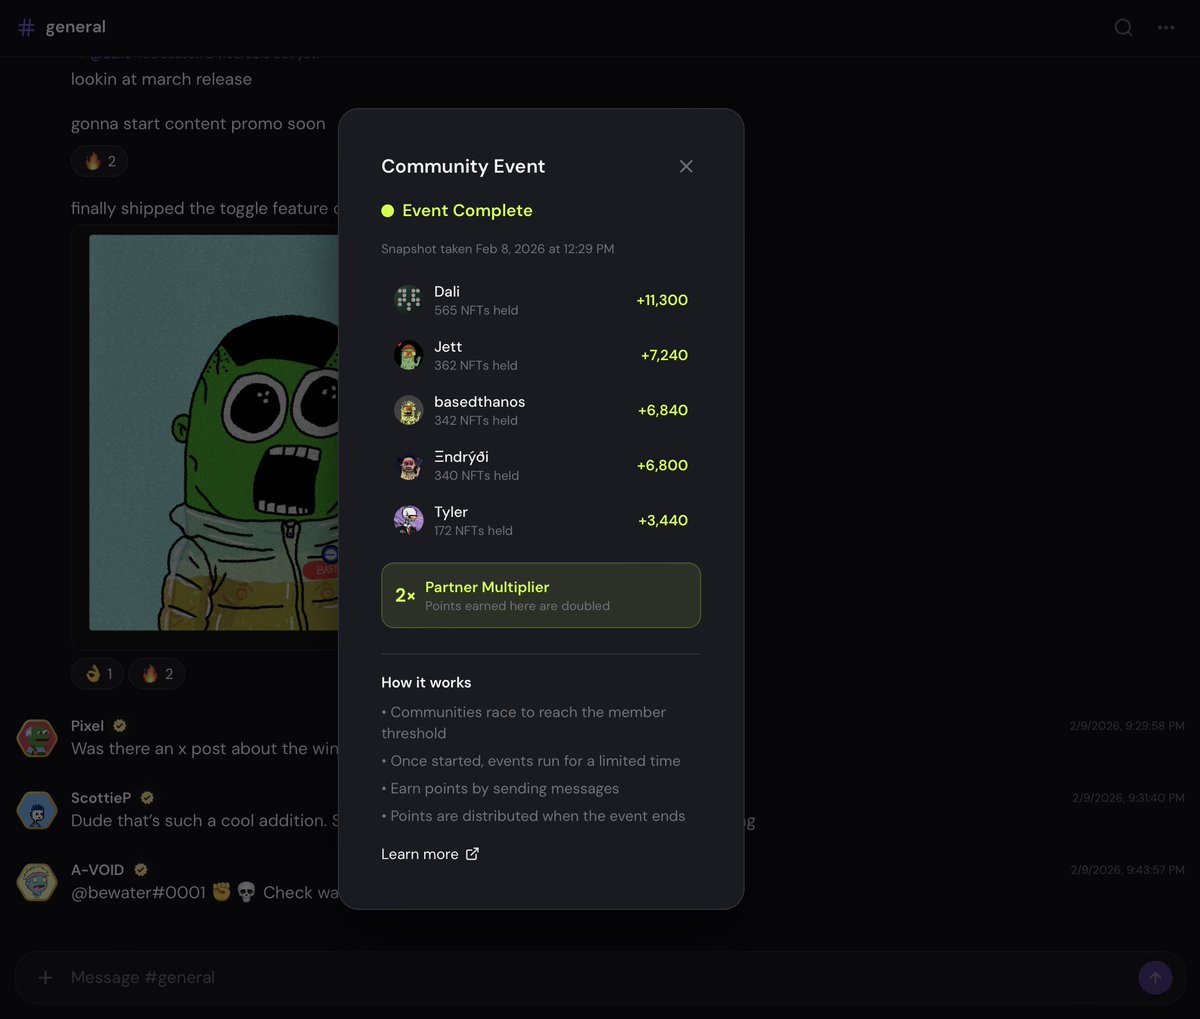Click ScottieP's verified badge
This screenshot has height=1019, width=1200.
[147, 798]
